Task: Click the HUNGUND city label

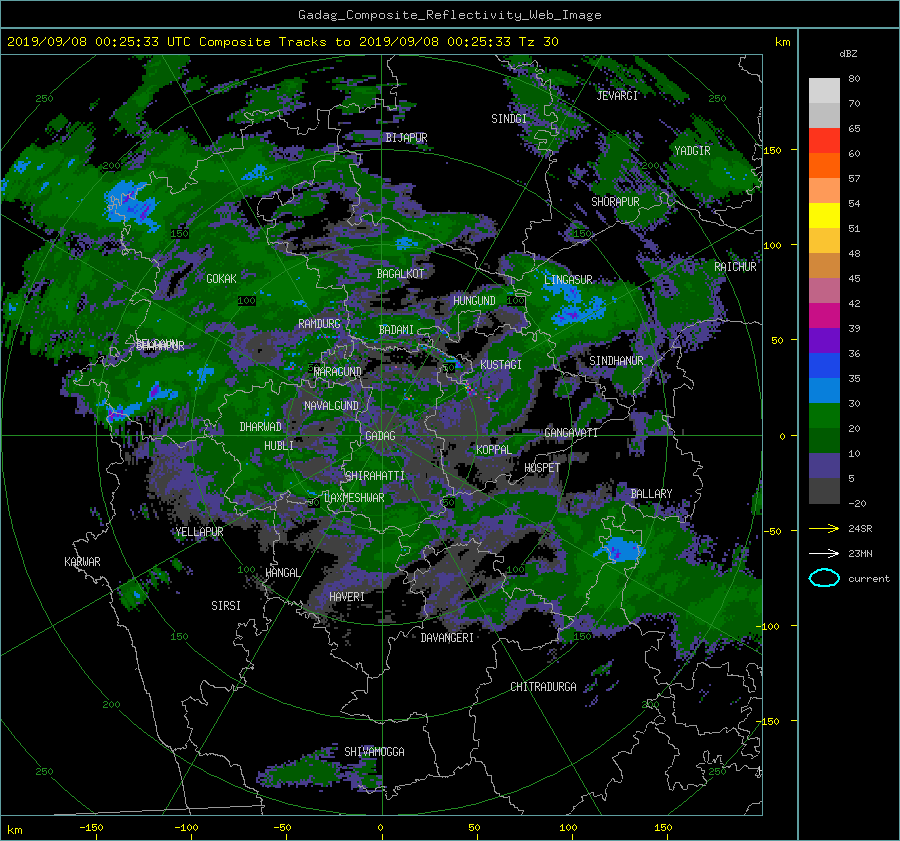Action: coord(474,301)
